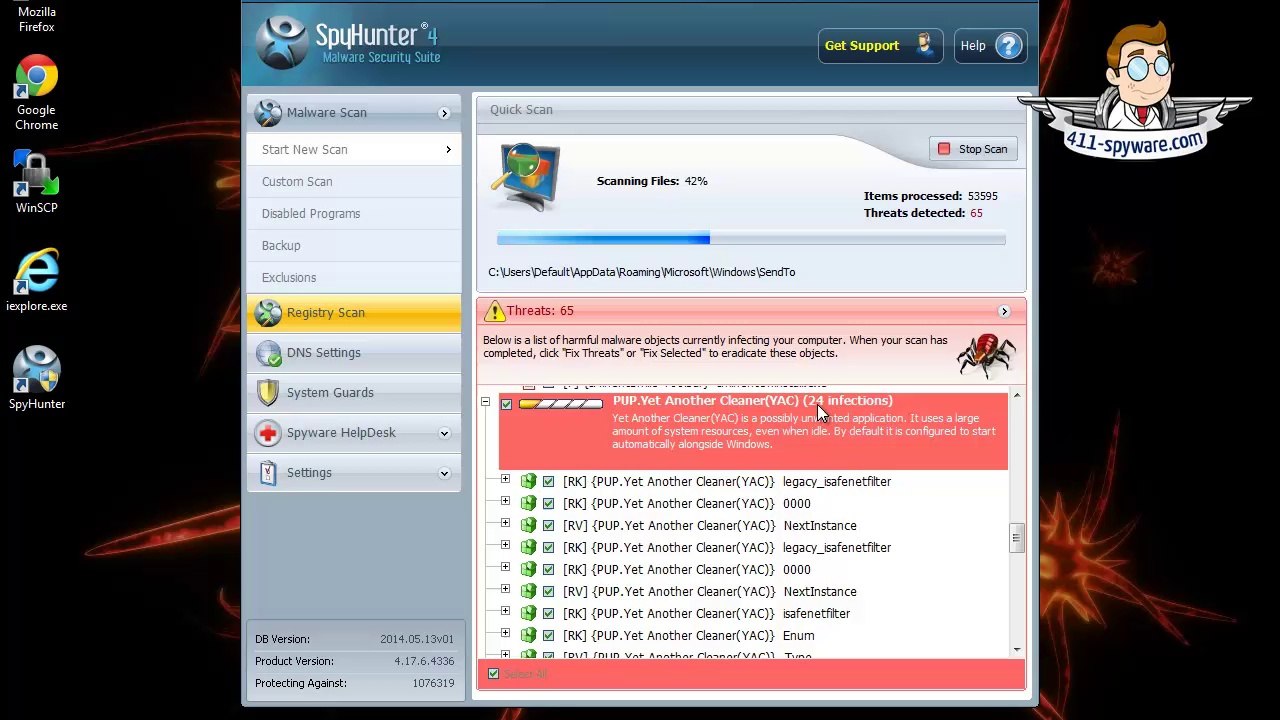Select Start New Scan

point(354,150)
